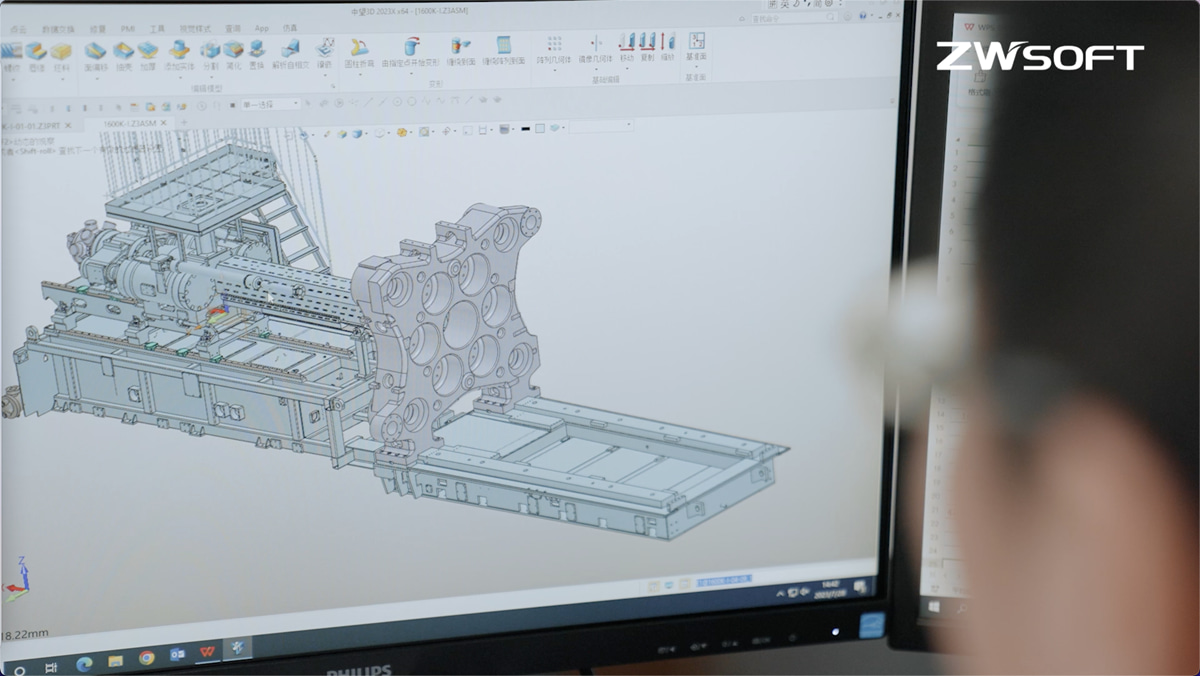Image resolution: width=1200 pixels, height=676 pixels.
Task: Open Outlook from the taskbar
Action: click(177, 654)
